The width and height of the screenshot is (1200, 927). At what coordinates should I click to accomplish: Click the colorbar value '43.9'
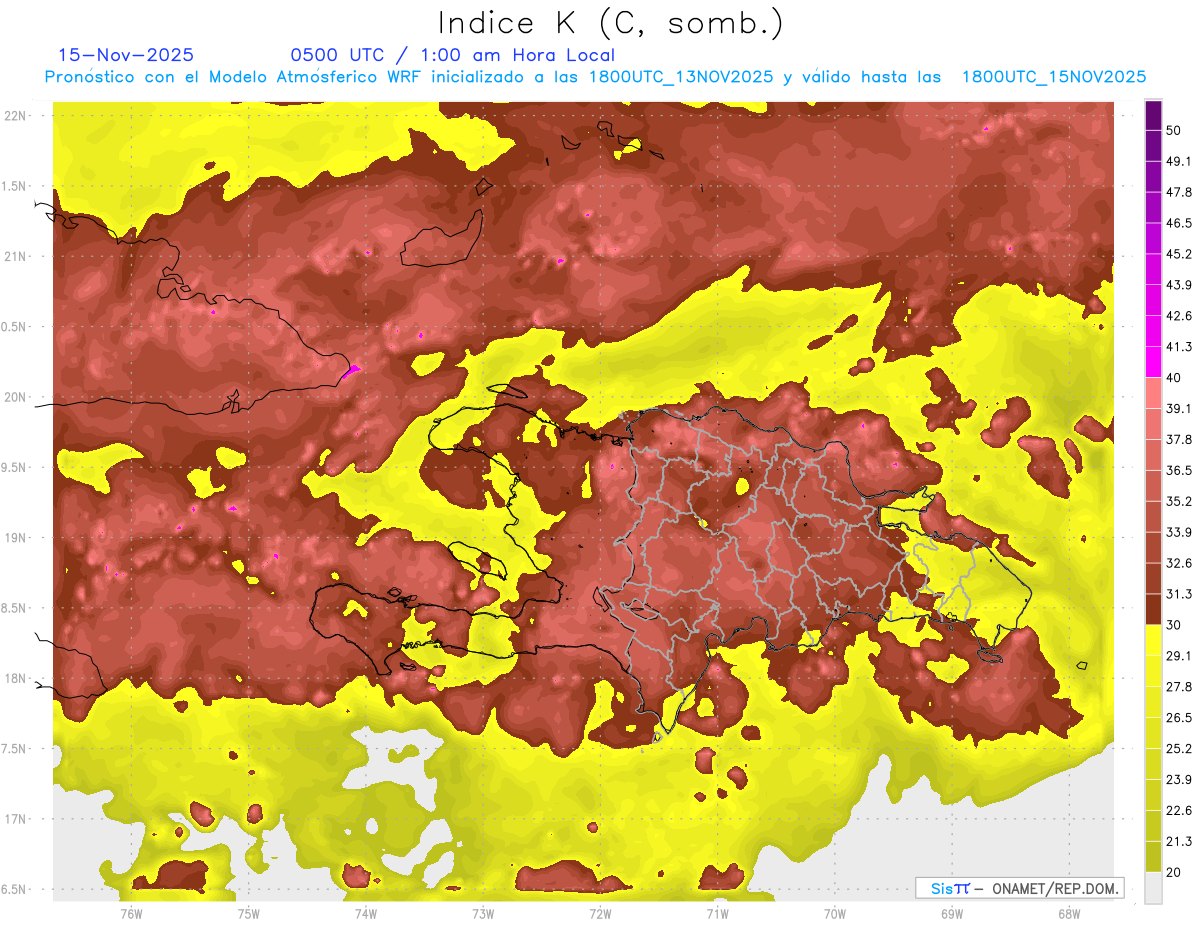coord(1180,285)
